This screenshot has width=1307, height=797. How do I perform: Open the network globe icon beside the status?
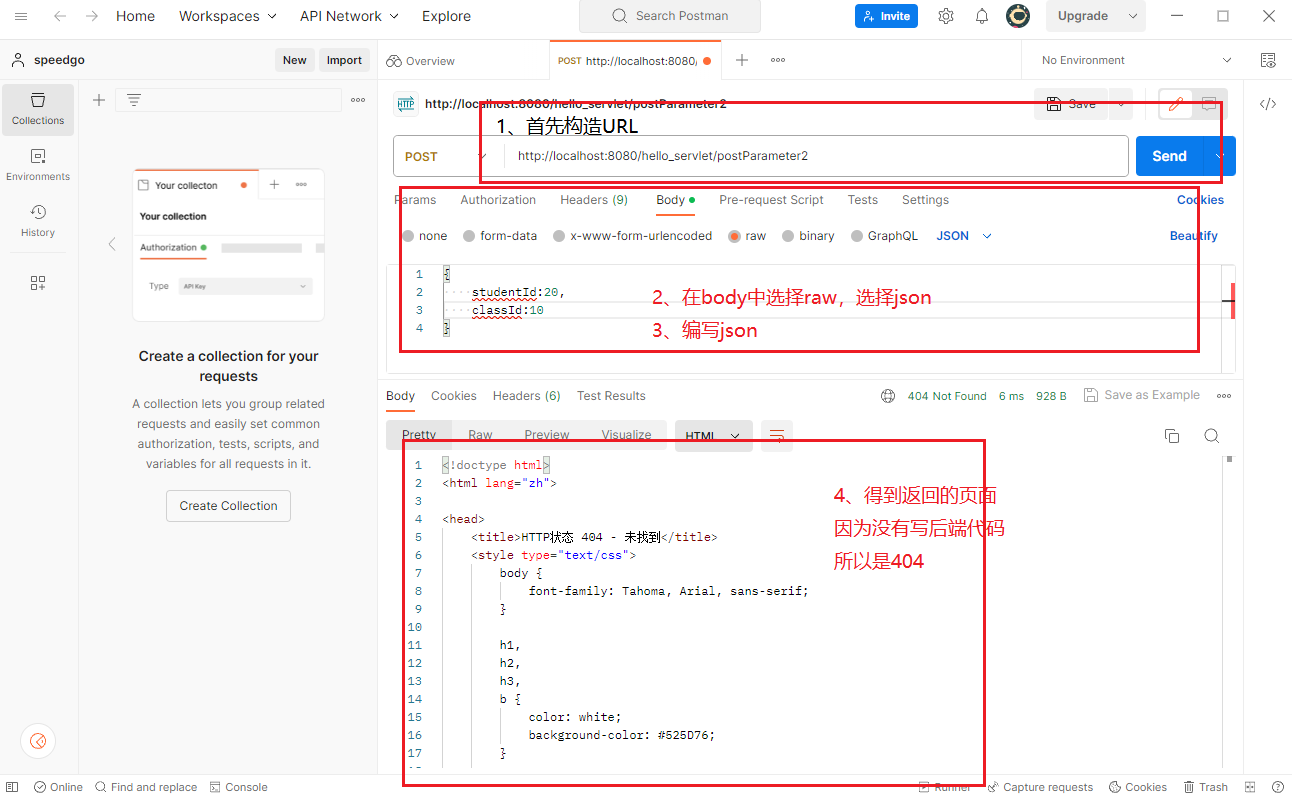pyautogui.click(x=888, y=396)
